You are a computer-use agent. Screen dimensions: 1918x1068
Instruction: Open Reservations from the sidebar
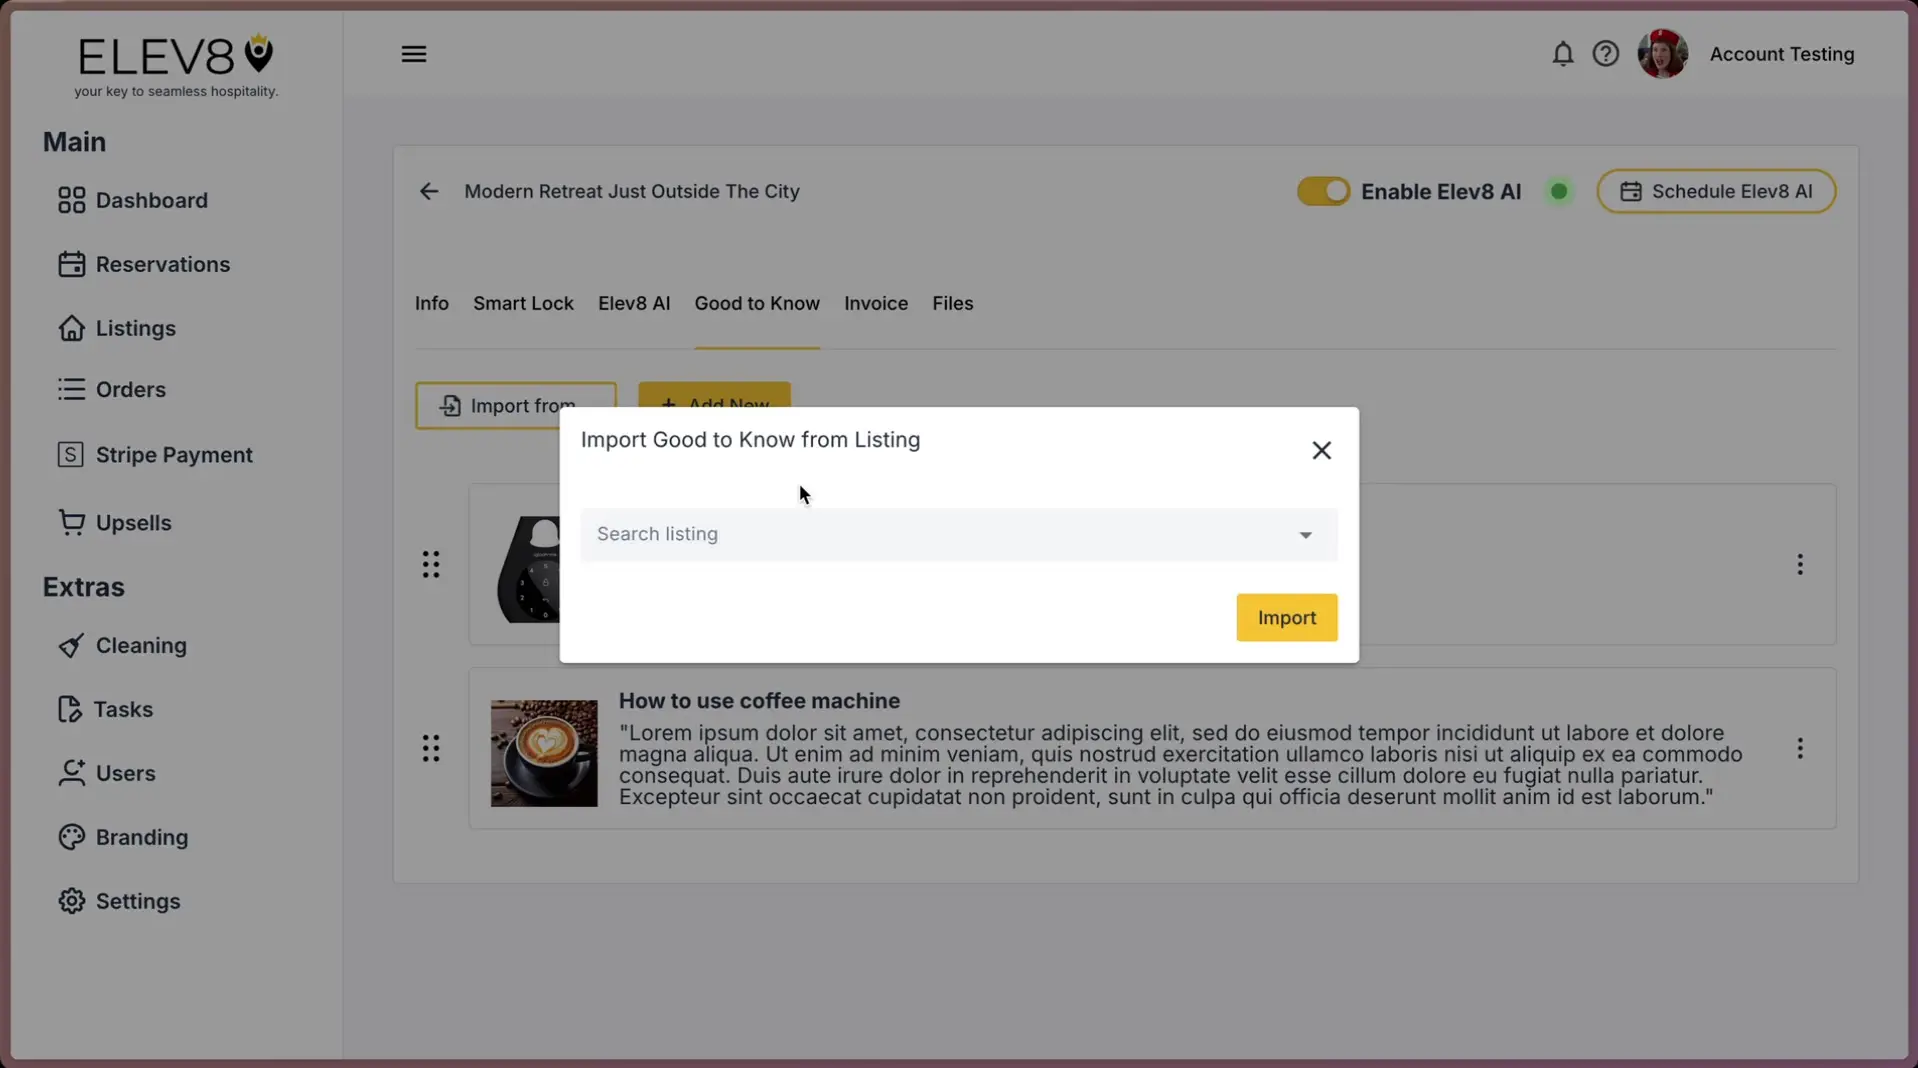[x=163, y=264]
